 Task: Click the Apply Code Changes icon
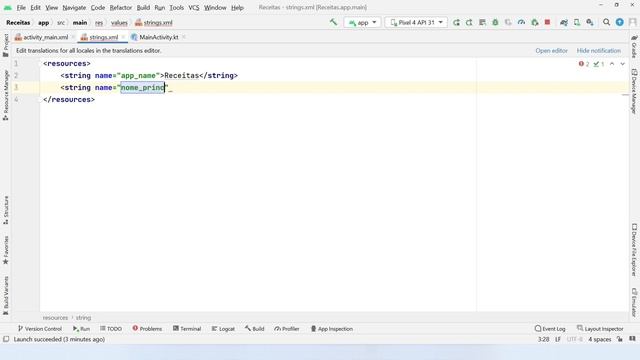pos(482,22)
